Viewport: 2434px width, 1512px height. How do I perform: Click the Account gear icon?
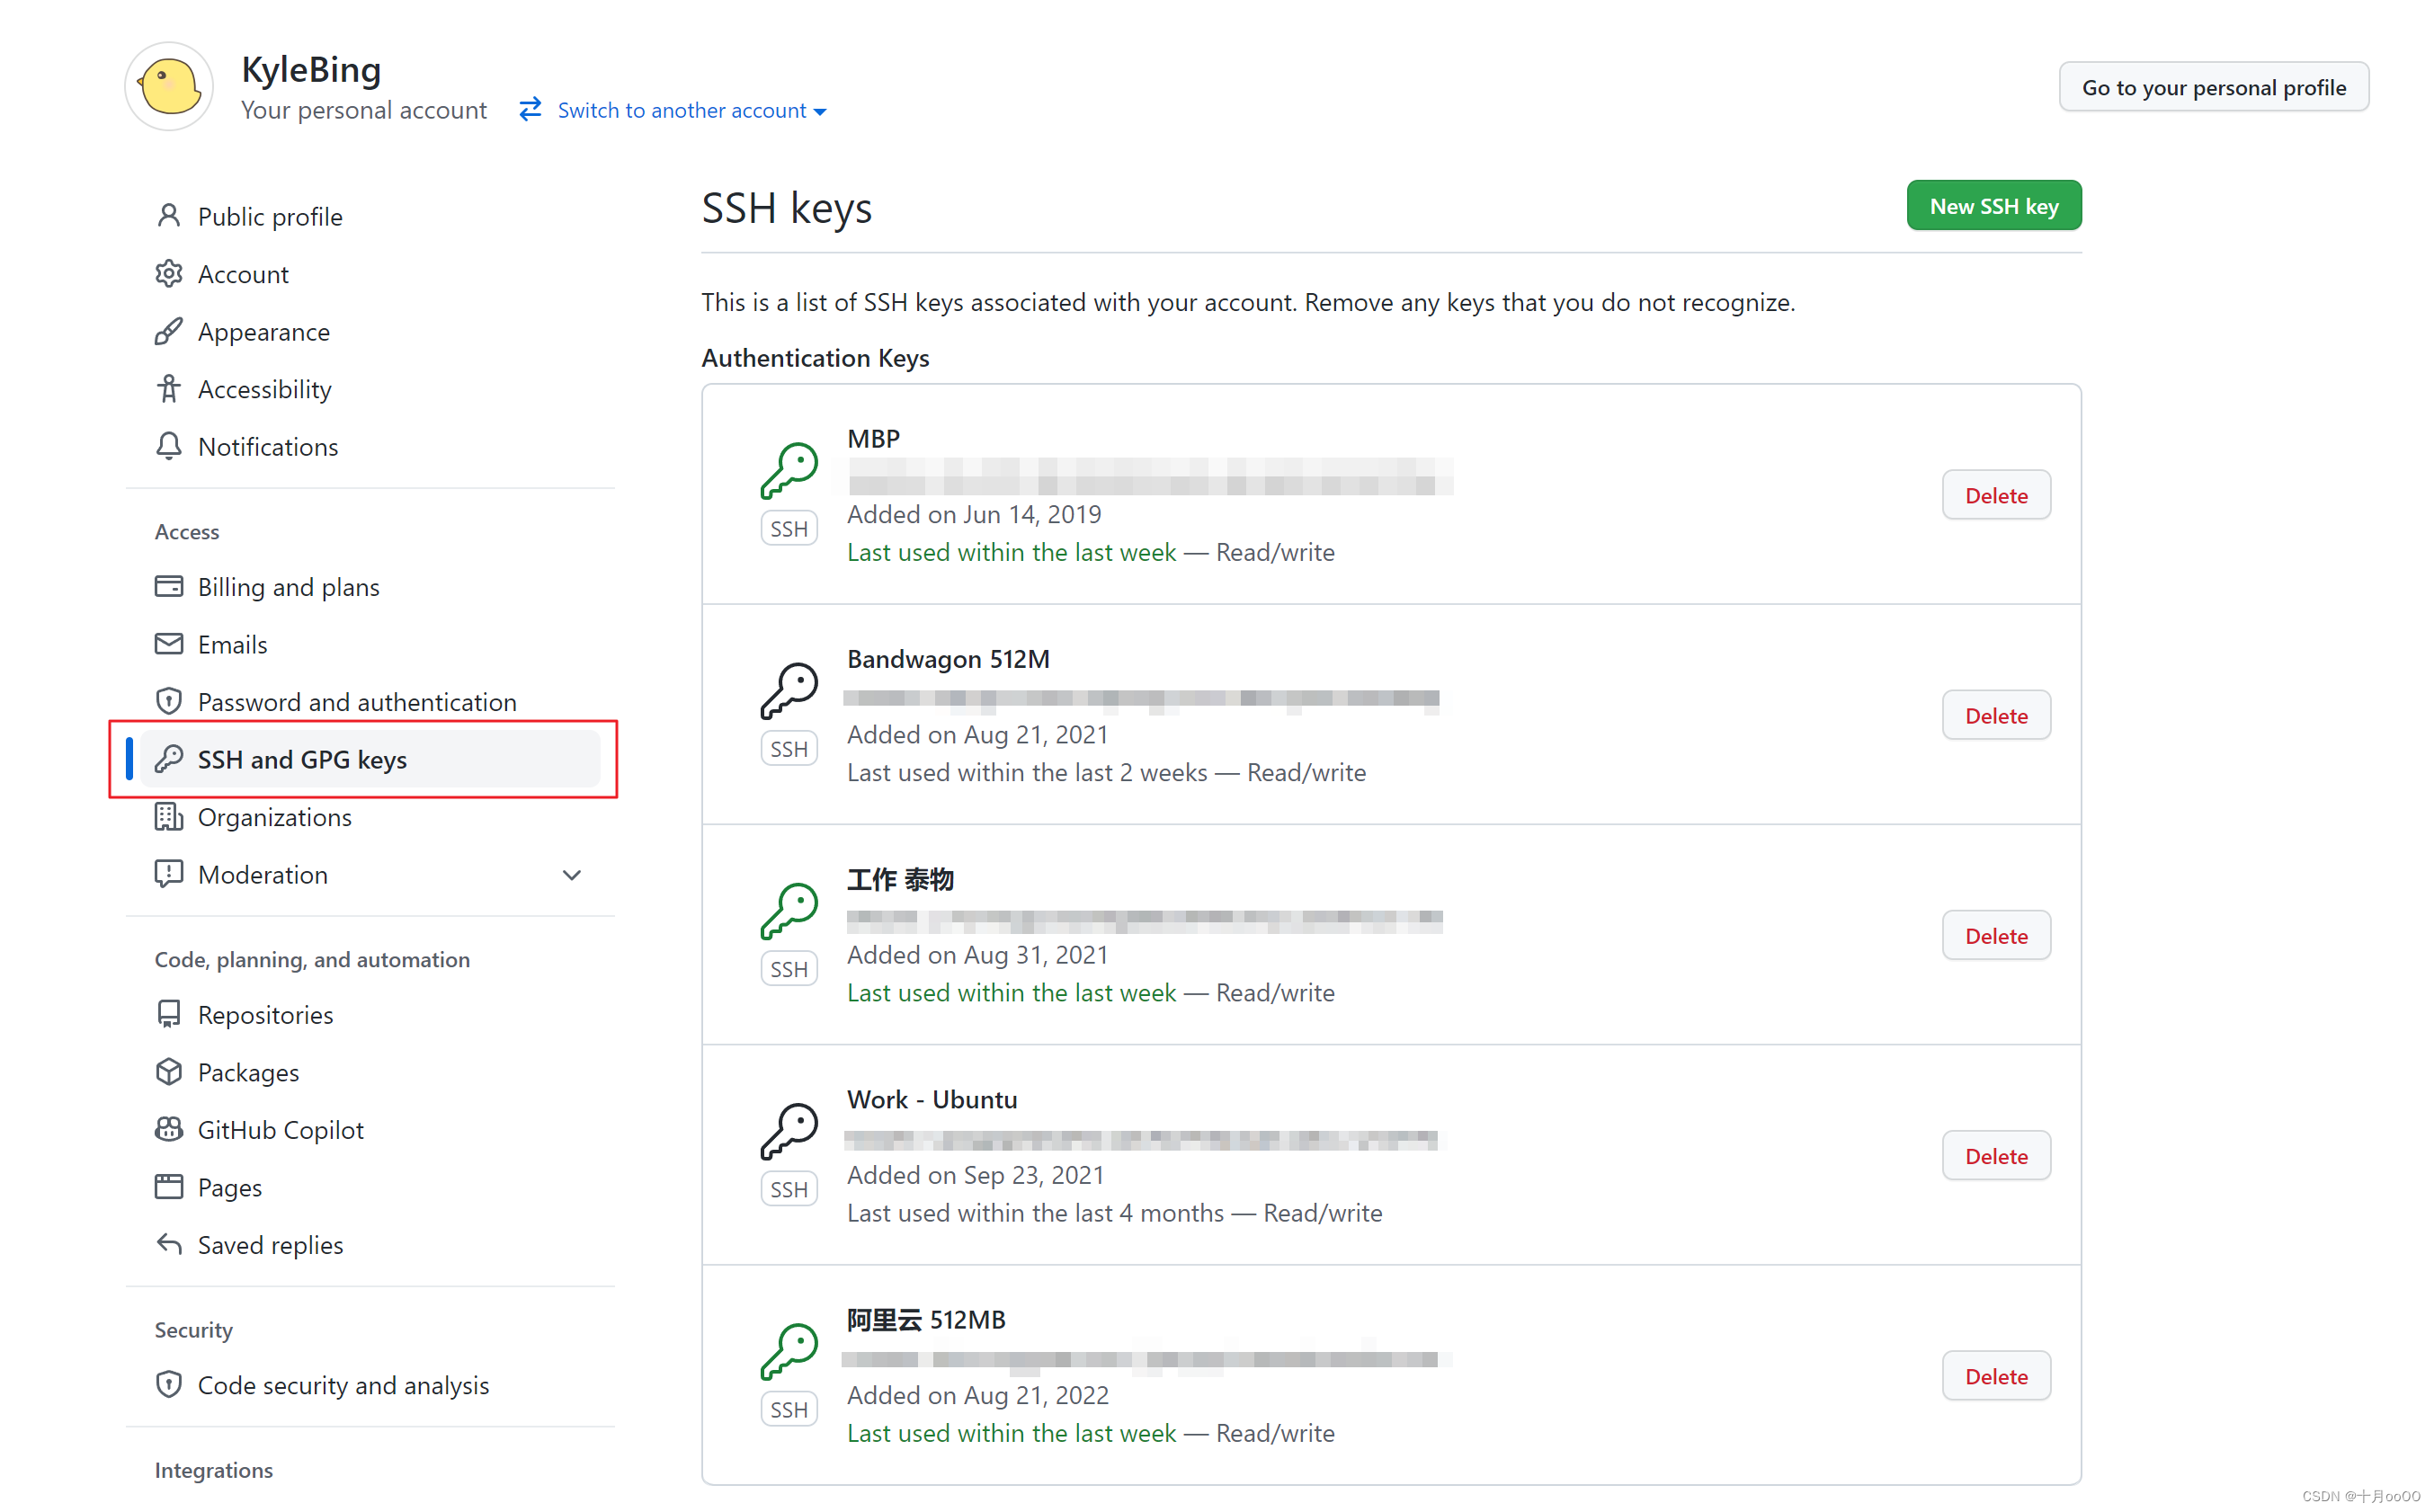tap(169, 273)
